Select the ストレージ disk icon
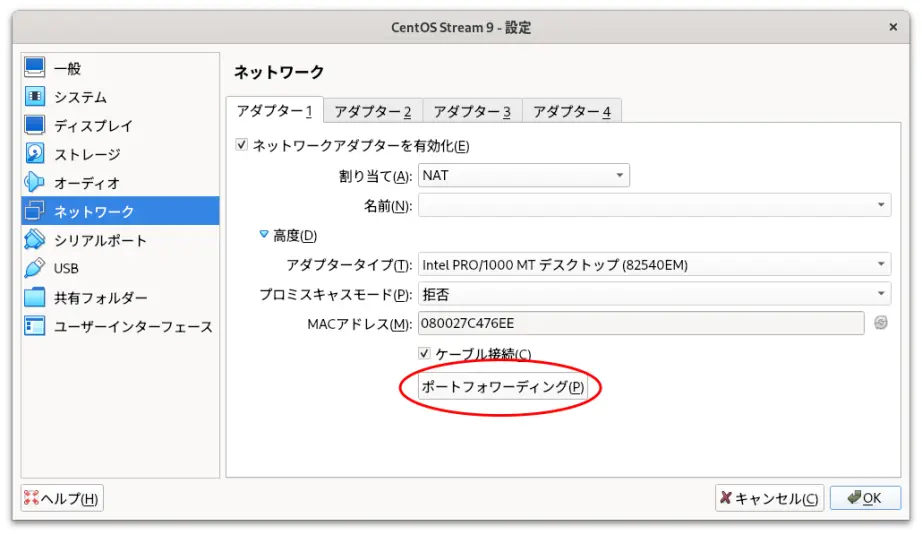 click(x=35, y=153)
